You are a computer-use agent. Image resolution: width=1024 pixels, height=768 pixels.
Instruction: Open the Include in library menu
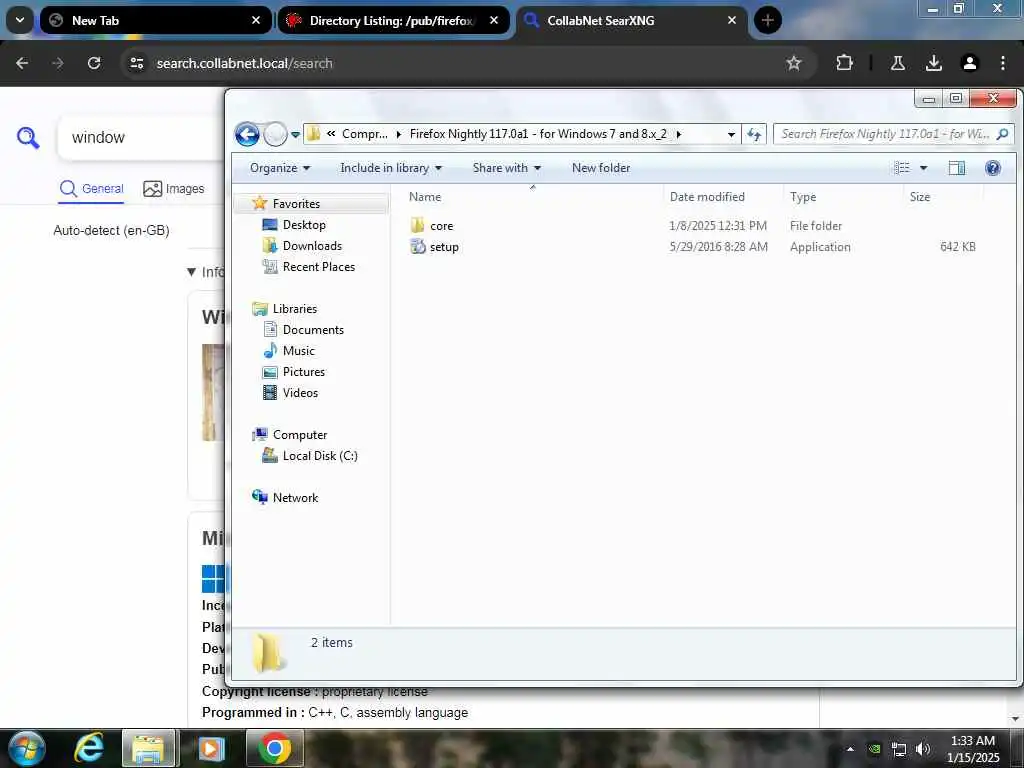391,168
